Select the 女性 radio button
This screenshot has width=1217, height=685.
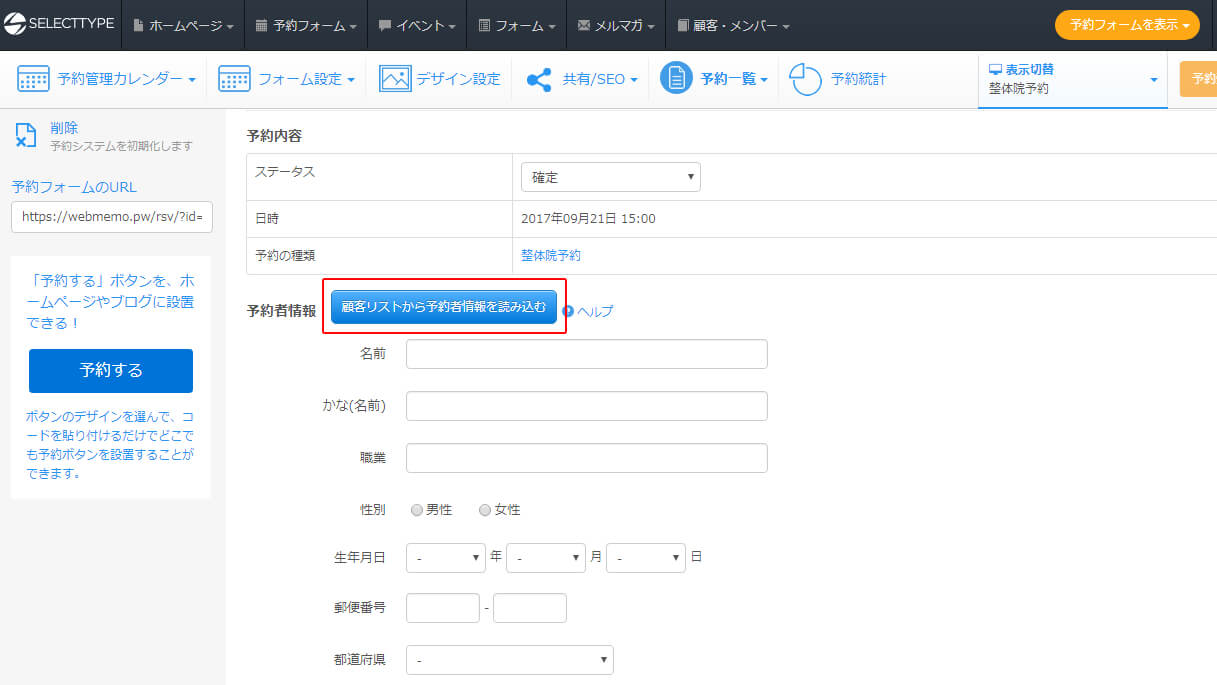coord(485,510)
